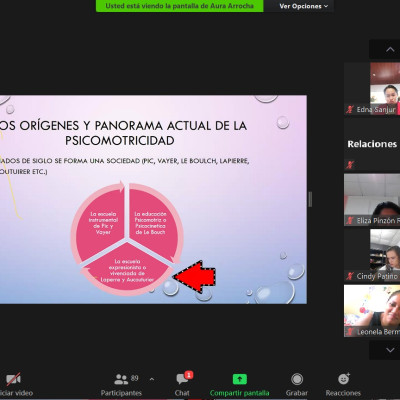Grab the divider handle beside shared screen
The image size is (400, 400).
tap(310, 199)
